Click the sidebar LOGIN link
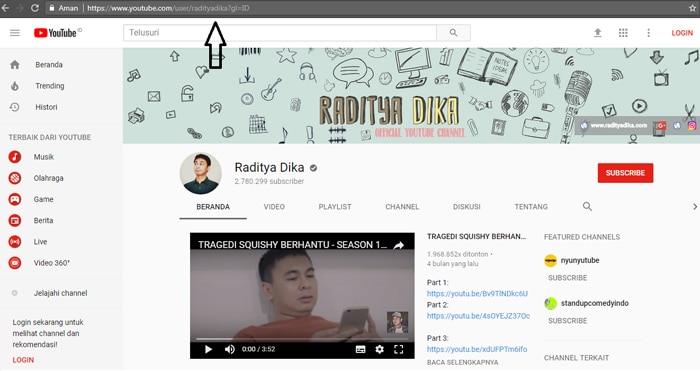This screenshot has width=700, height=371. tap(23, 360)
